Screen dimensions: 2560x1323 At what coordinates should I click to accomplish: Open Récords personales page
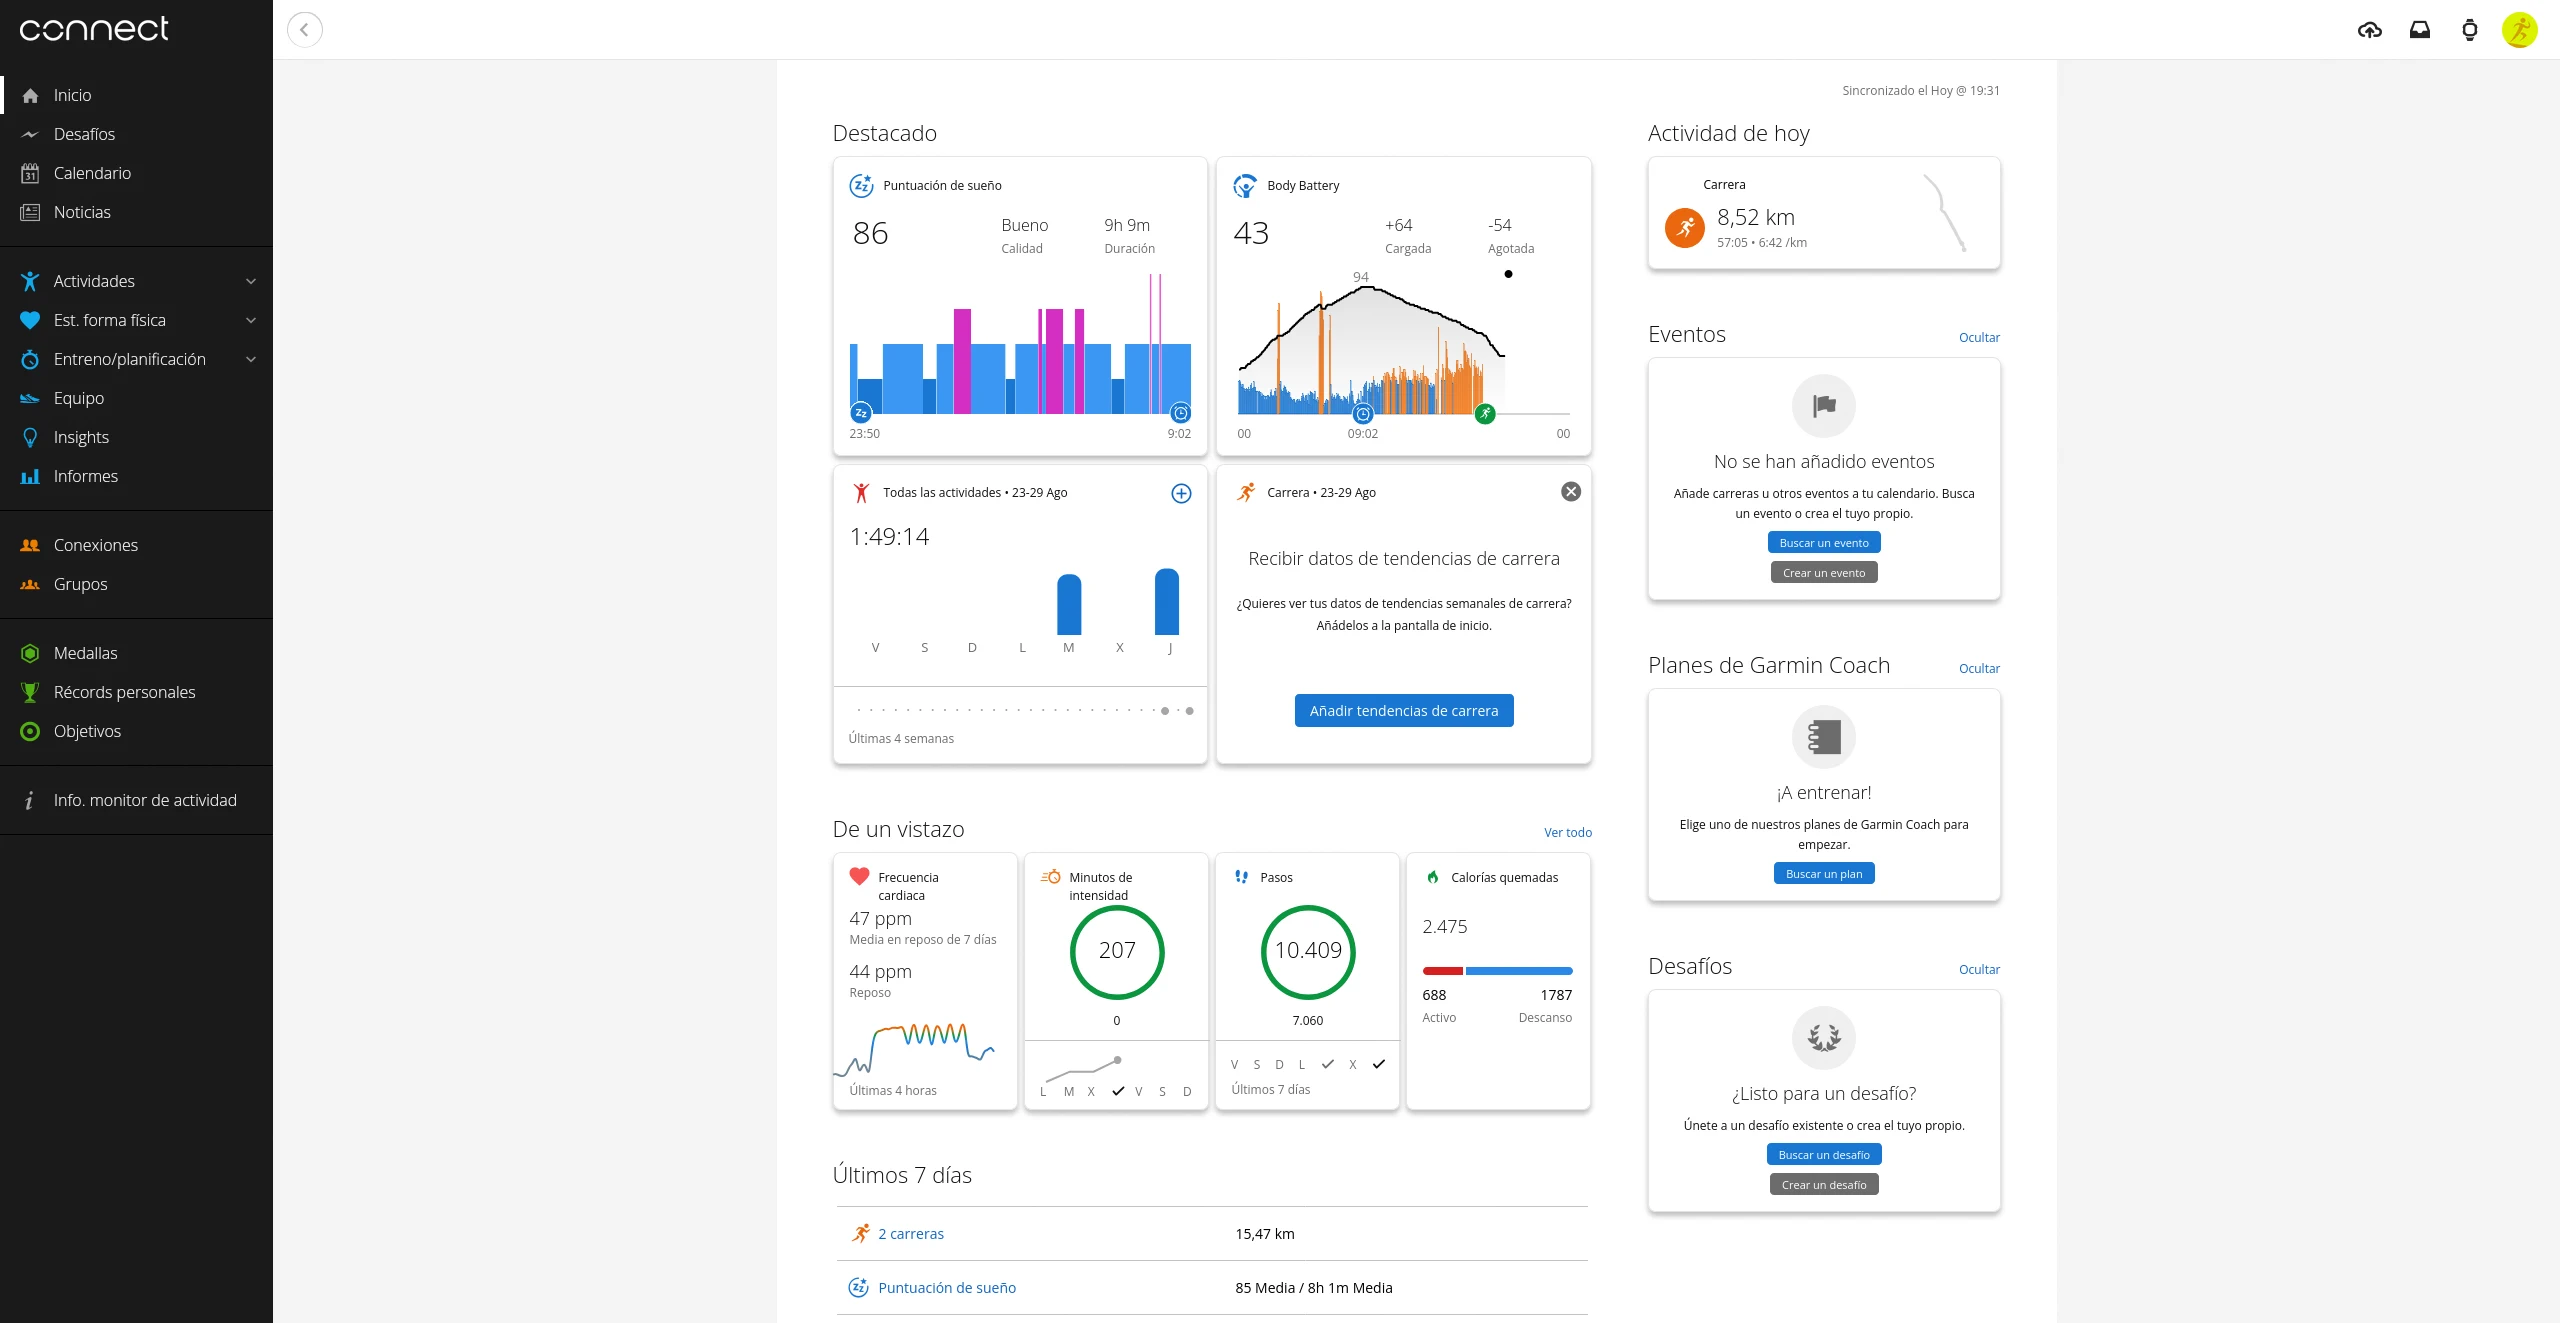pyautogui.click(x=124, y=693)
